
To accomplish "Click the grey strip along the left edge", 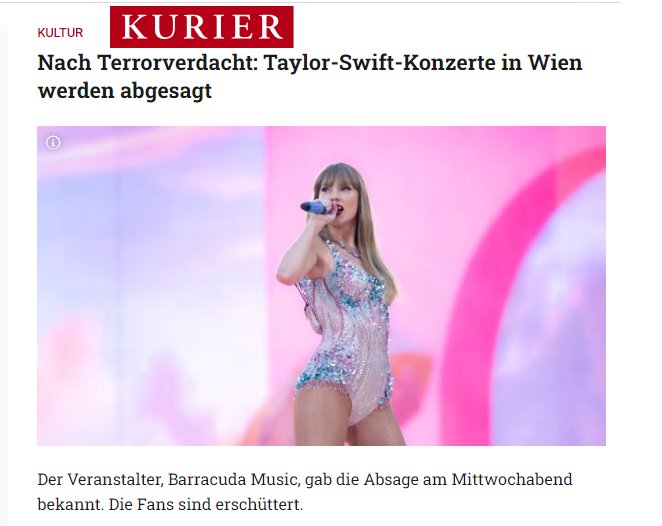I will [x=4, y=275].
